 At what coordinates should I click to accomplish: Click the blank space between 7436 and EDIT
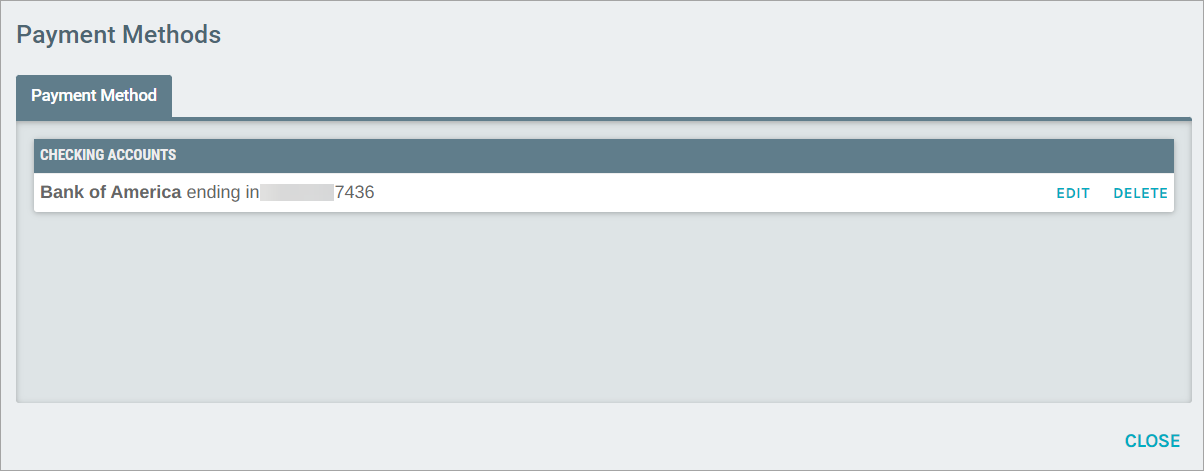[715, 192]
